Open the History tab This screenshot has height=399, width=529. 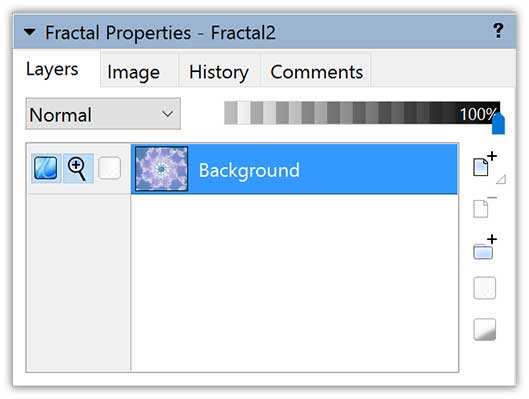(x=219, y=72)
